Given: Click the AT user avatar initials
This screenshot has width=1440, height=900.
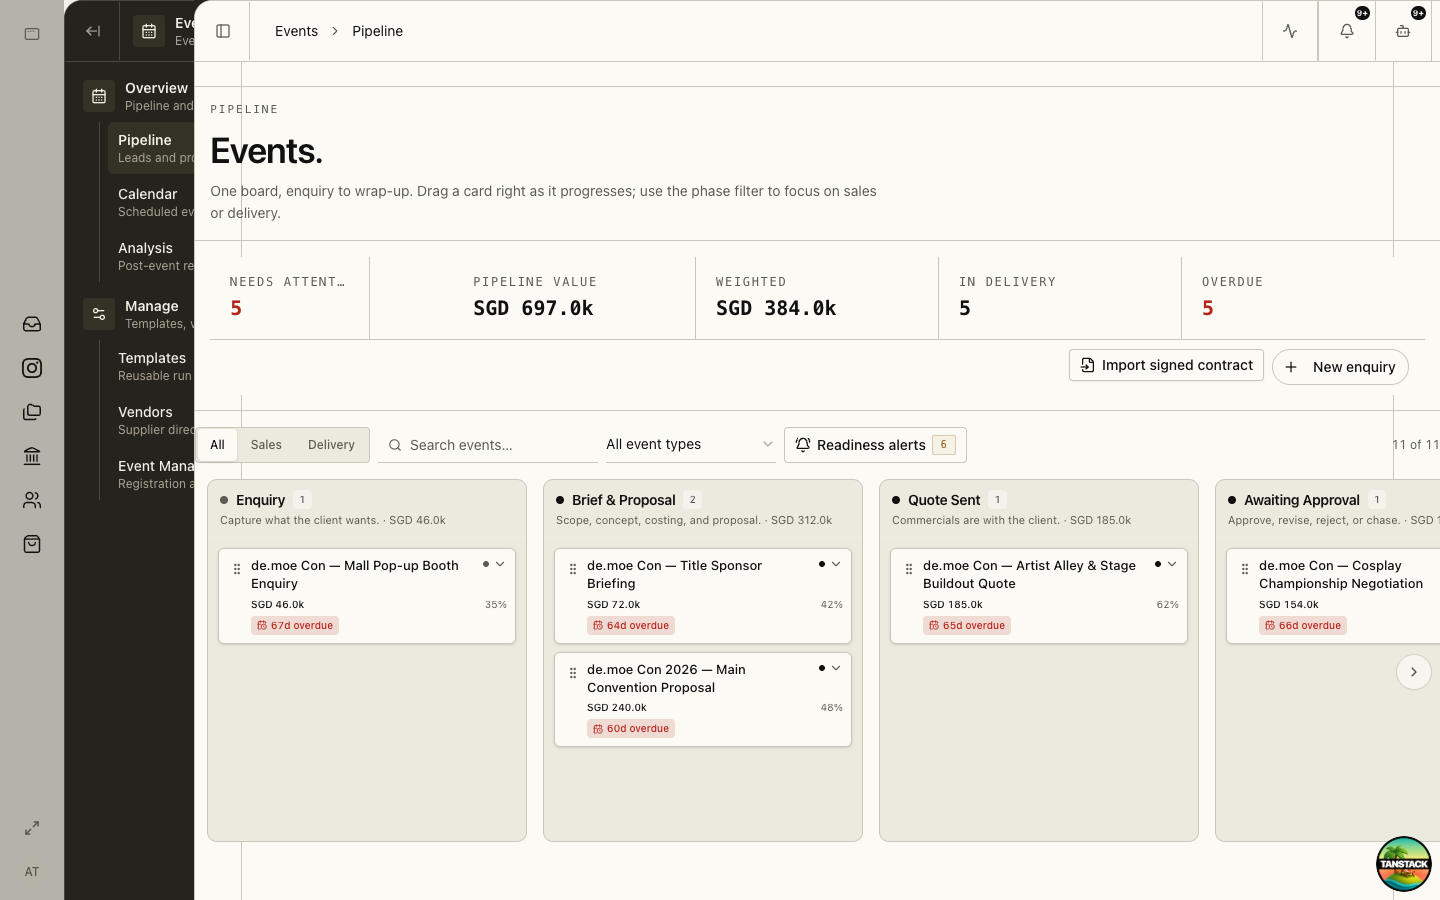Looking at the screenshot, I should coord(32,872).
